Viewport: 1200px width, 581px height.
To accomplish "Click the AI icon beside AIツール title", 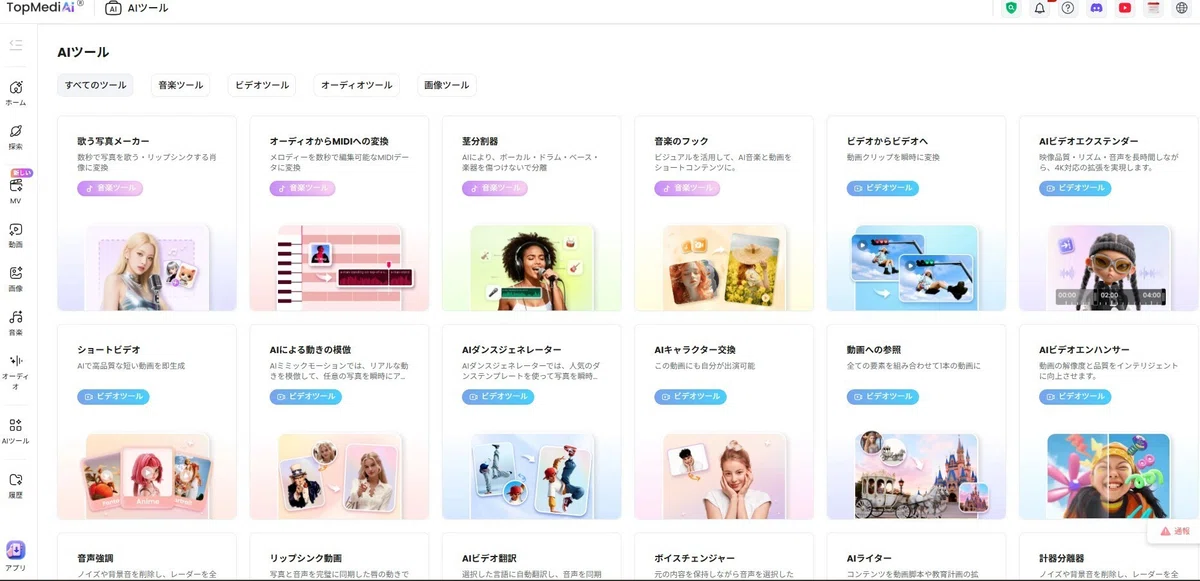I will click(x=113, y=8).
